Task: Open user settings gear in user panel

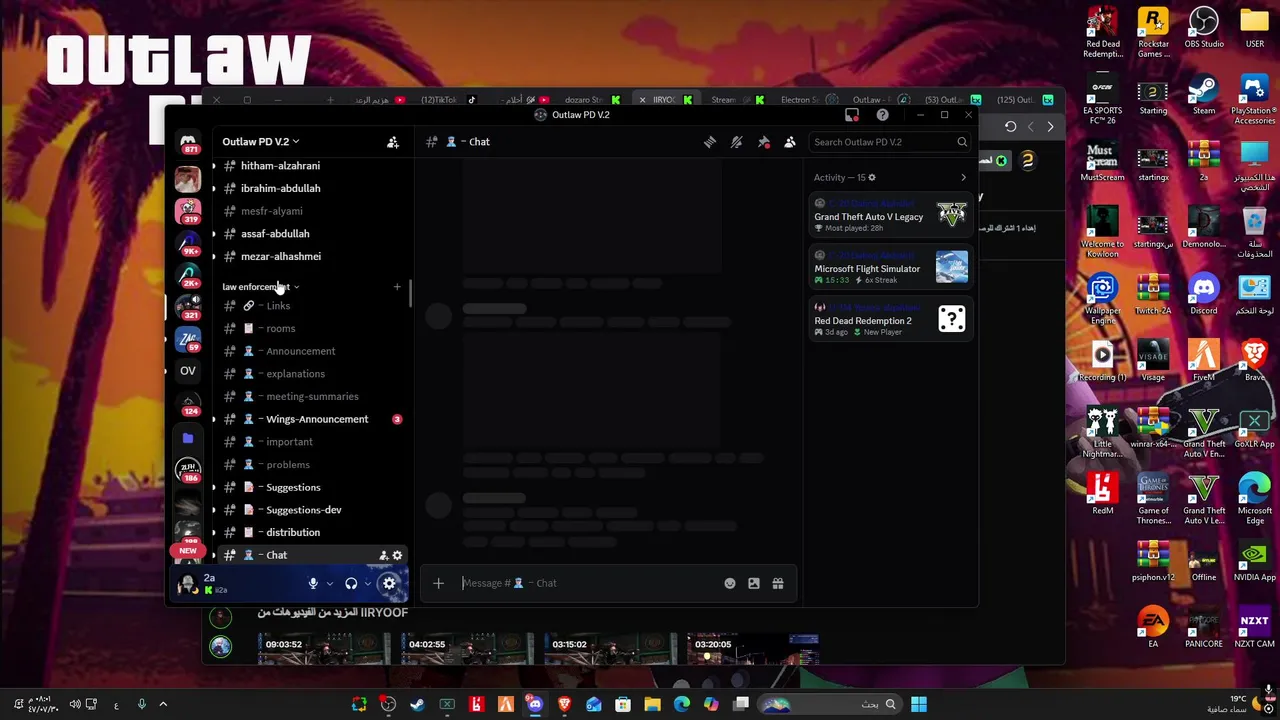Action: [x=389, y=583]
